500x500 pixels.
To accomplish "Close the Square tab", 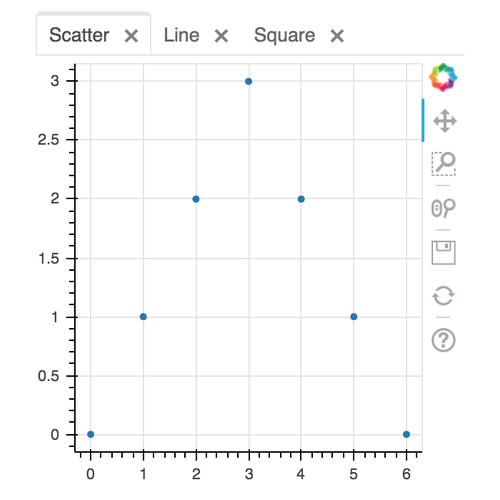I will pos(337,36).
